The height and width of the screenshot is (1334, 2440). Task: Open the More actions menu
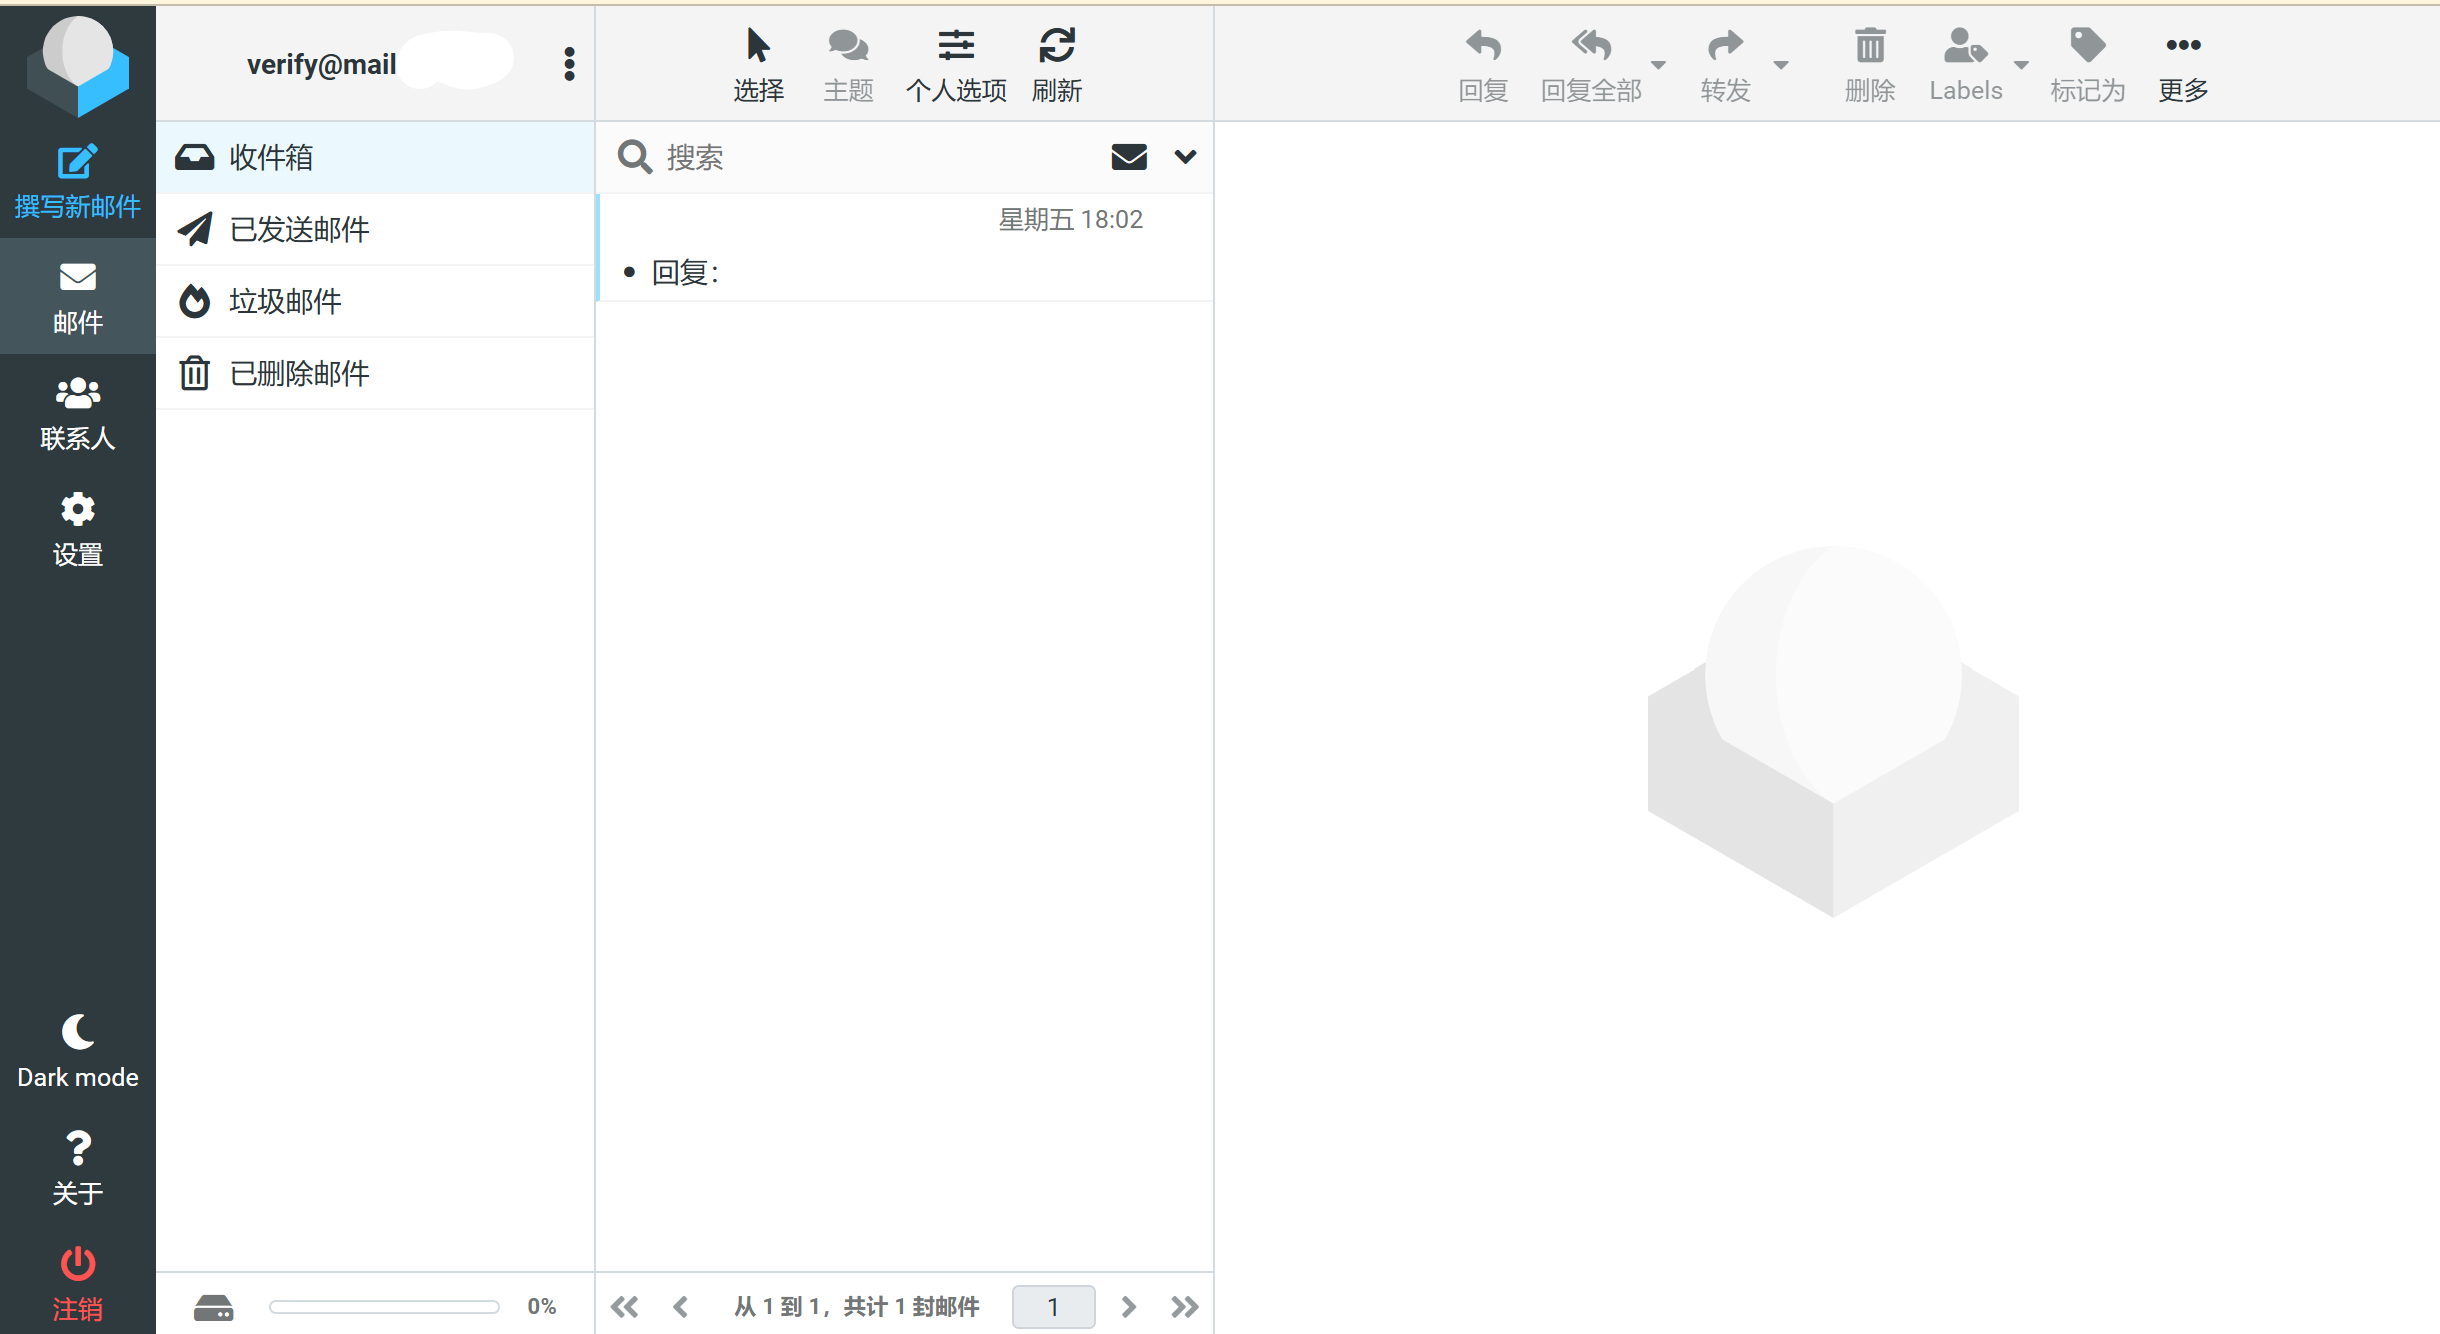coord(2183,65)
